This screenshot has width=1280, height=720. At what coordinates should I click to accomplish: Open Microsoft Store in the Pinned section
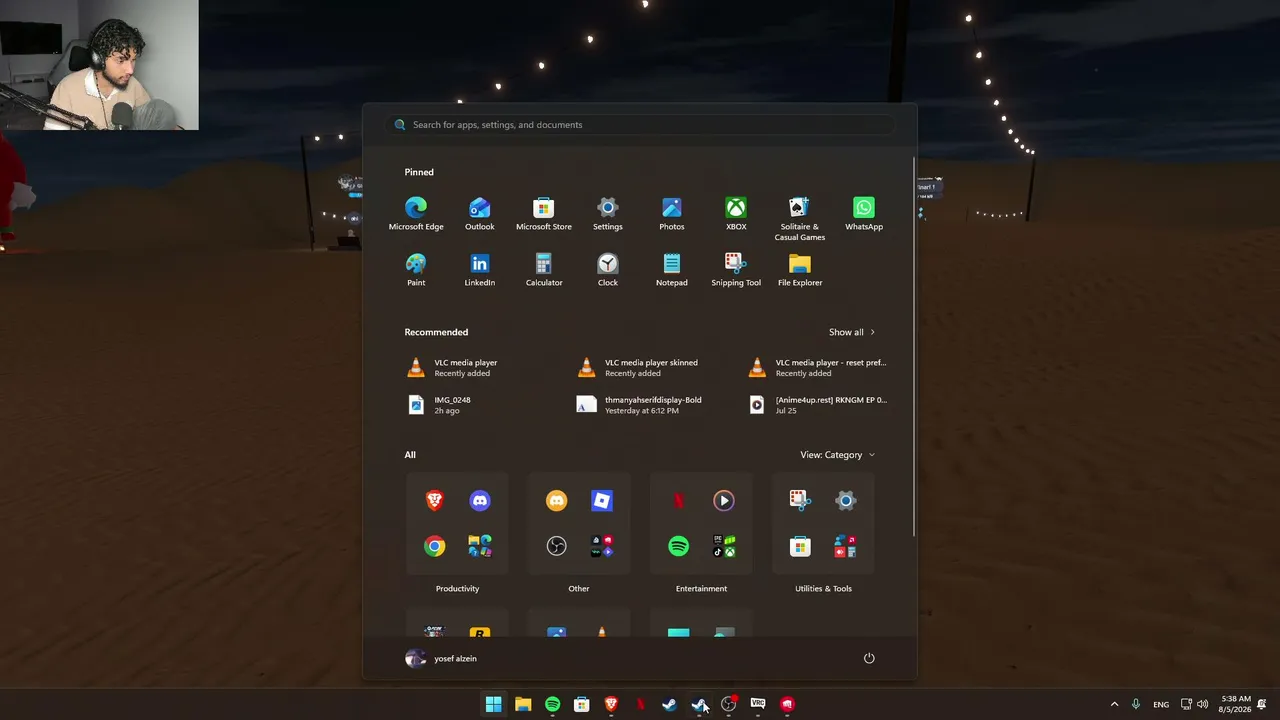click(x=544, y=214)
